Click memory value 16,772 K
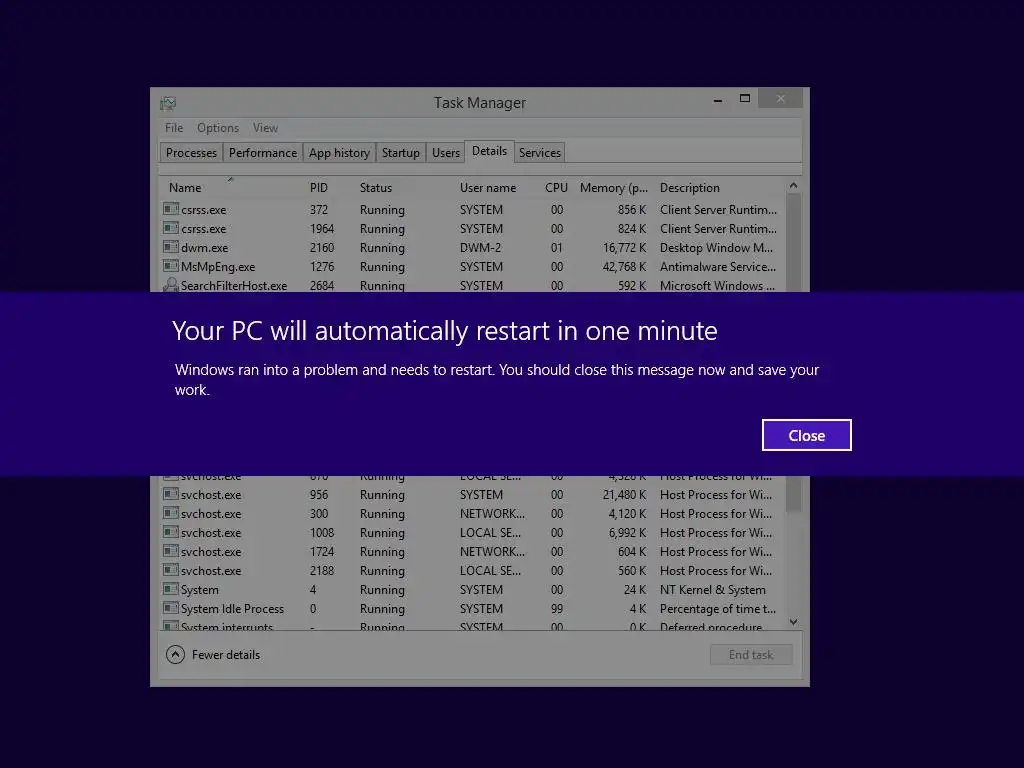This screenshot has height=768, width=1024. (624, 248)
